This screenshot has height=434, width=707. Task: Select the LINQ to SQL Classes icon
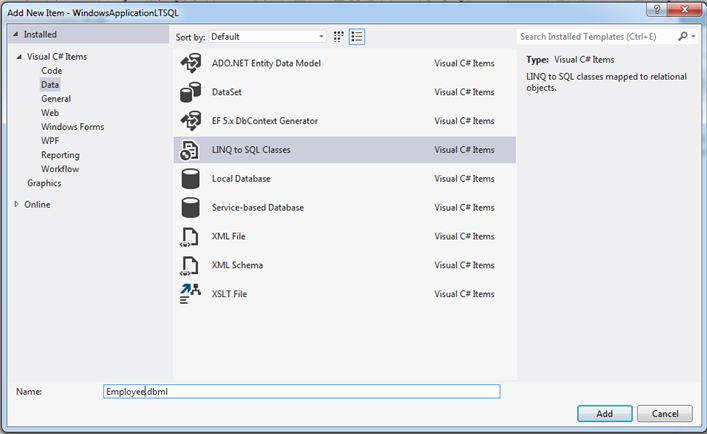coord(190,150)
